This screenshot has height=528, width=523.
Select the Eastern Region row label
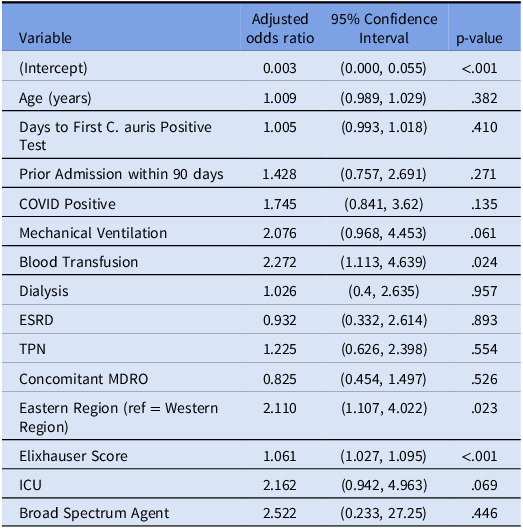(119, 417)
